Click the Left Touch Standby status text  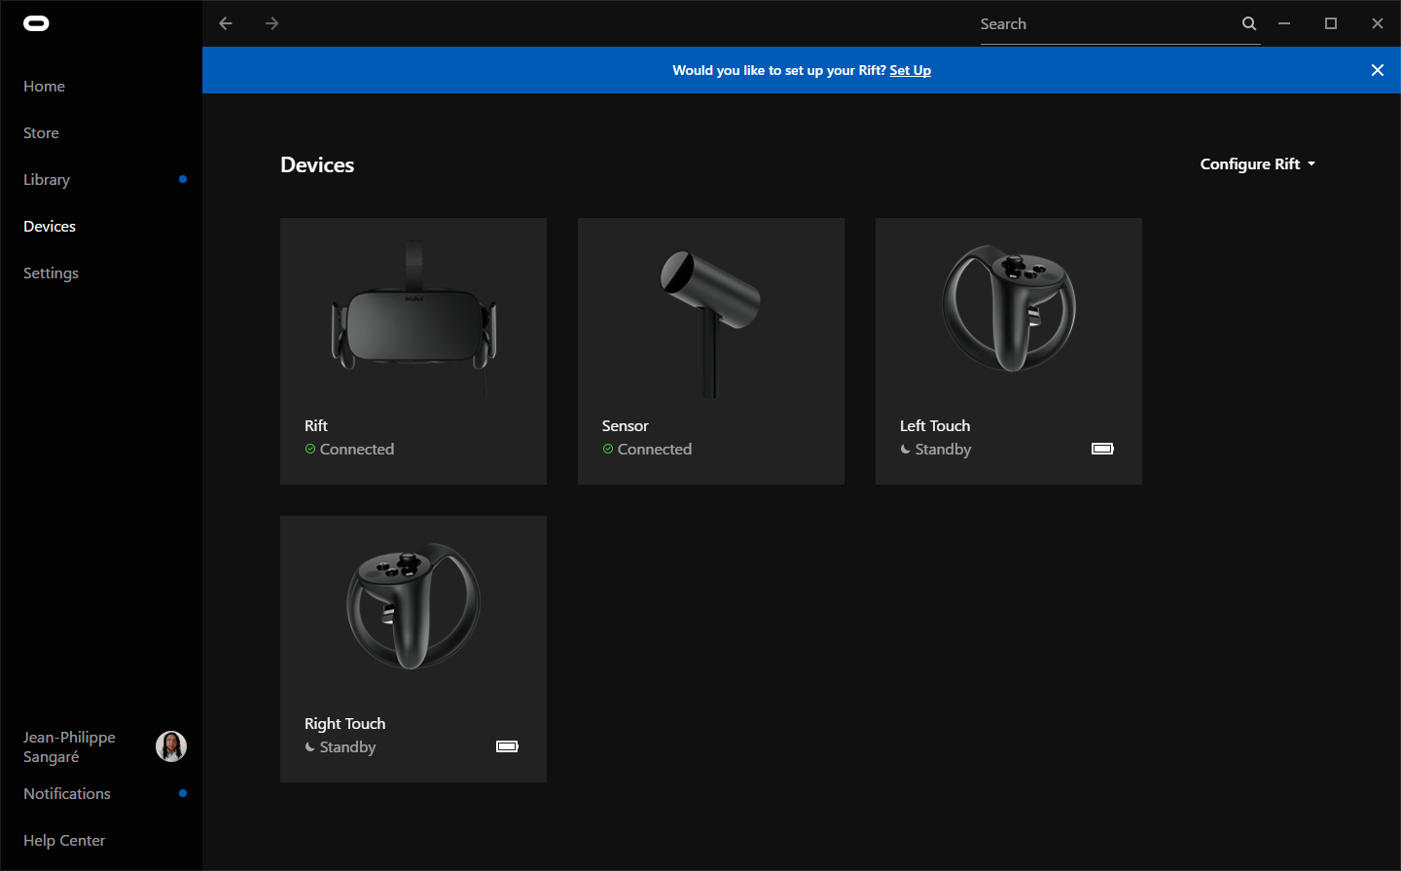tap(943, 449)
